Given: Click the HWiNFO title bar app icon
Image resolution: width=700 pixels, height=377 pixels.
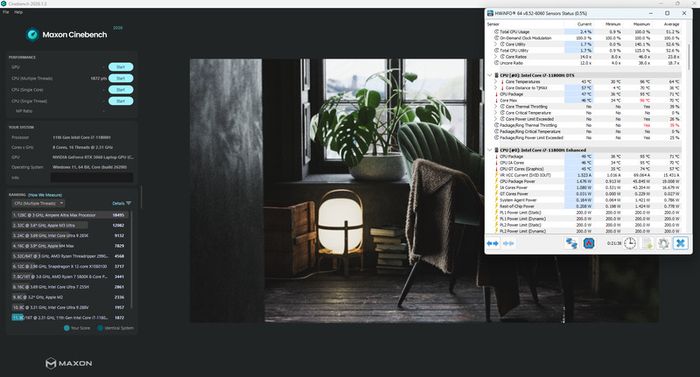Looking at the screenshot, I should point(490,13).
